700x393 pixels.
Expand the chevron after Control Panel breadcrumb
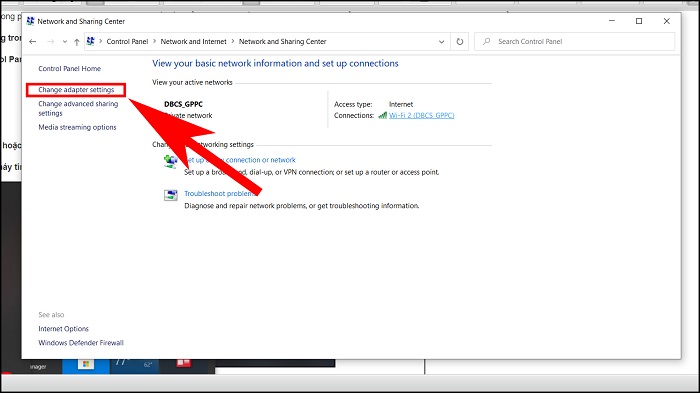pyautogui.click(x=154, y=41)
